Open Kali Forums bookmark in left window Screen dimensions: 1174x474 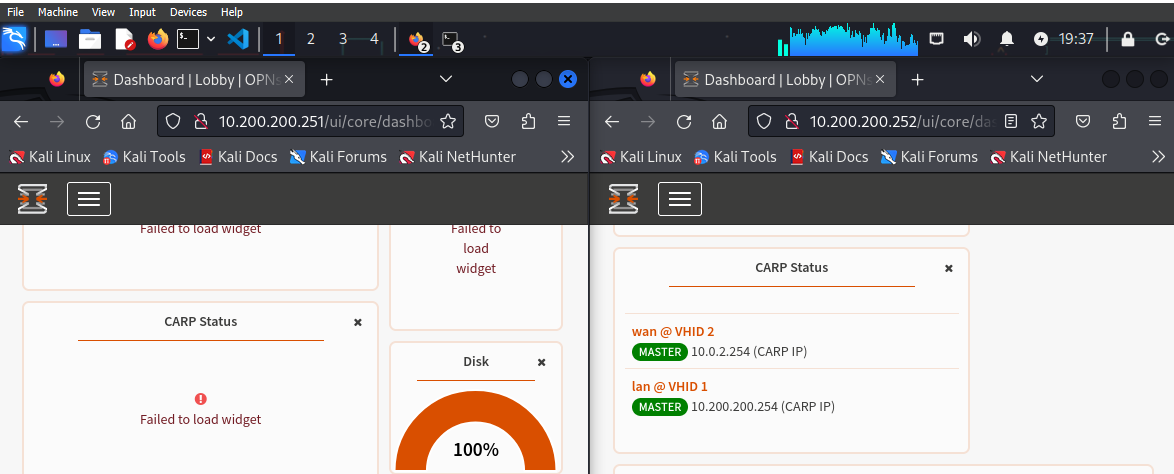point(338,157)
